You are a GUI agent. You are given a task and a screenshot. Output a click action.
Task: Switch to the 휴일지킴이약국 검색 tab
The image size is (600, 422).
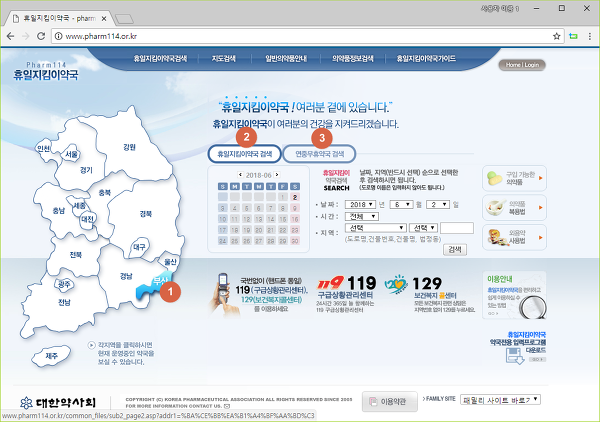click(x=245, y=154)
